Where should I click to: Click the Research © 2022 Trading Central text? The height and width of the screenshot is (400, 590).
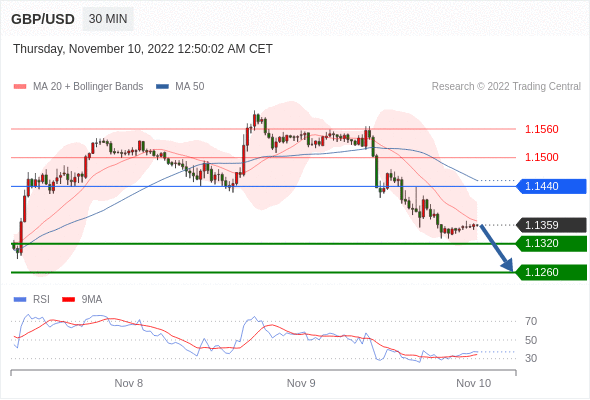(x=506, y=87)
